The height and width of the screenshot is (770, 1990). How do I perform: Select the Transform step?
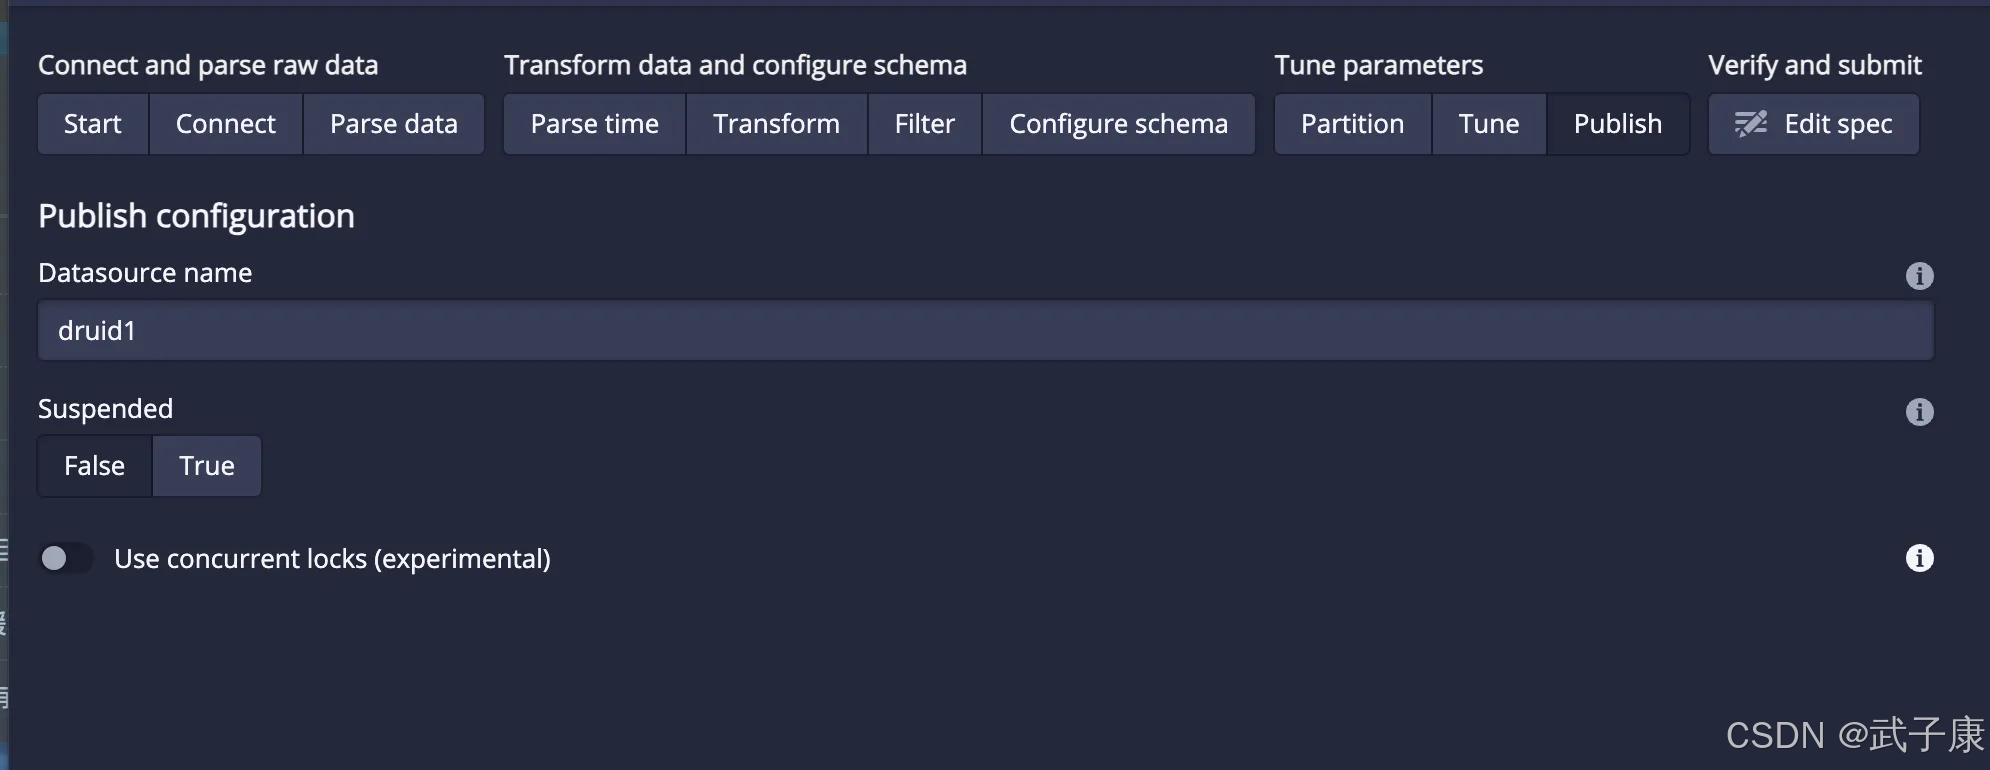[x=776, y=124]
